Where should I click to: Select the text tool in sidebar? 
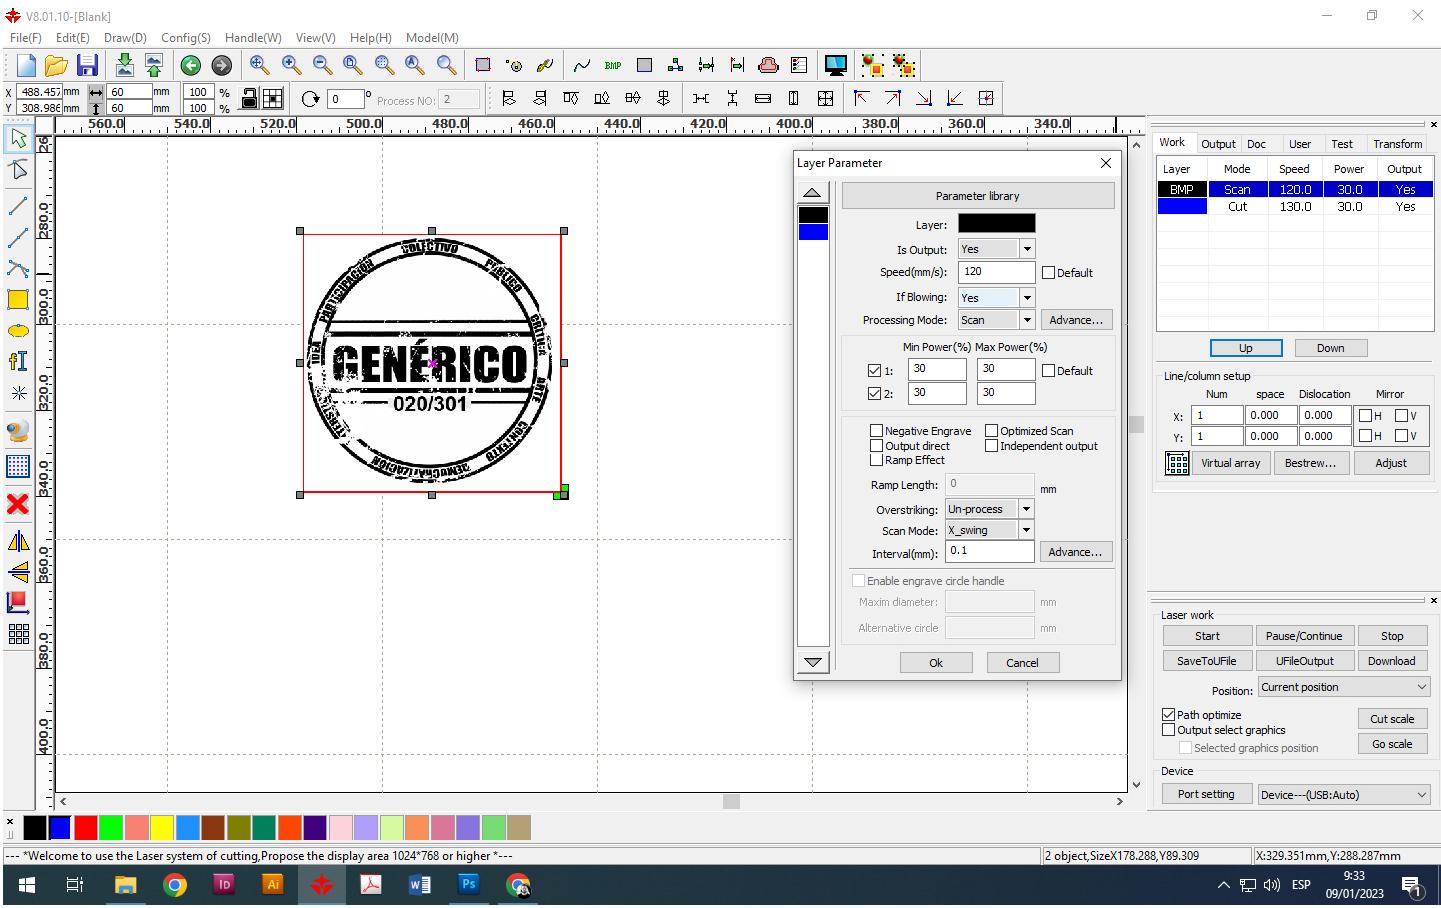pyautogui.click(x=18, y=361)
